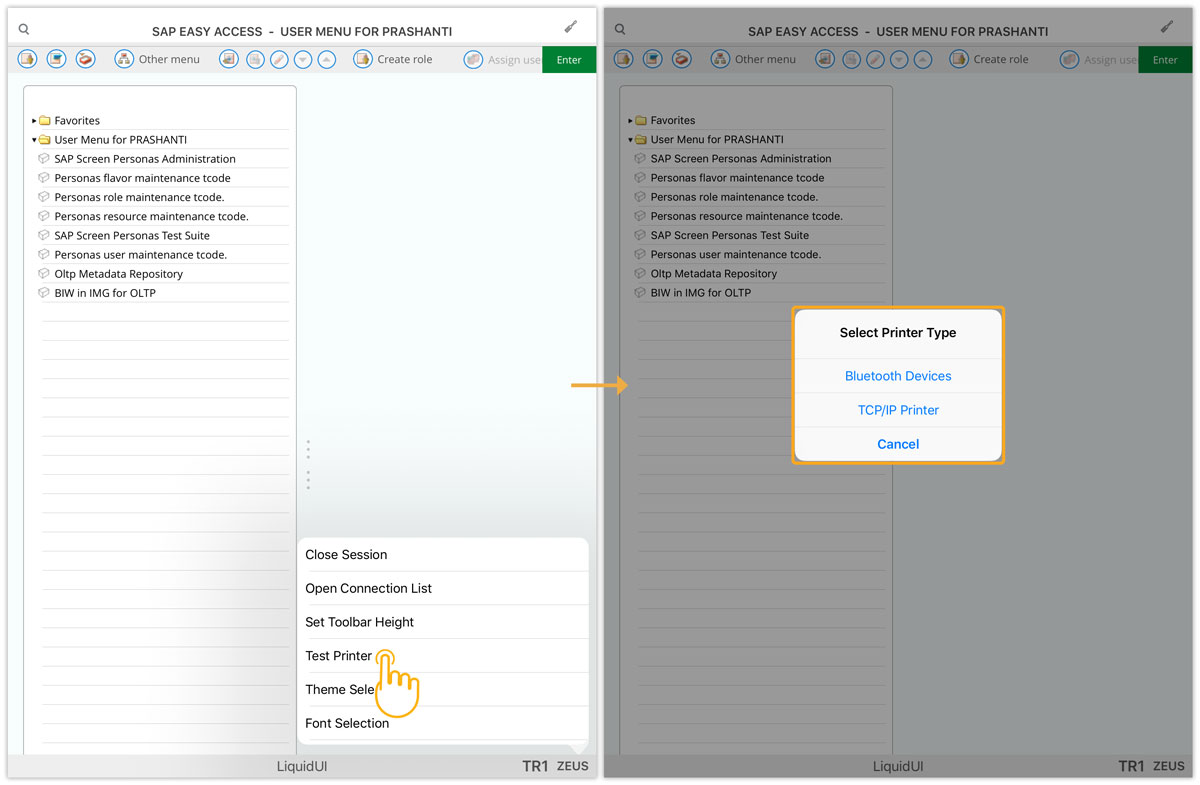This screenshot has width=1200, height=785.
Task: Choose Close Session from the popup menu
Action: pyautogui.click(x=443, y=555)
